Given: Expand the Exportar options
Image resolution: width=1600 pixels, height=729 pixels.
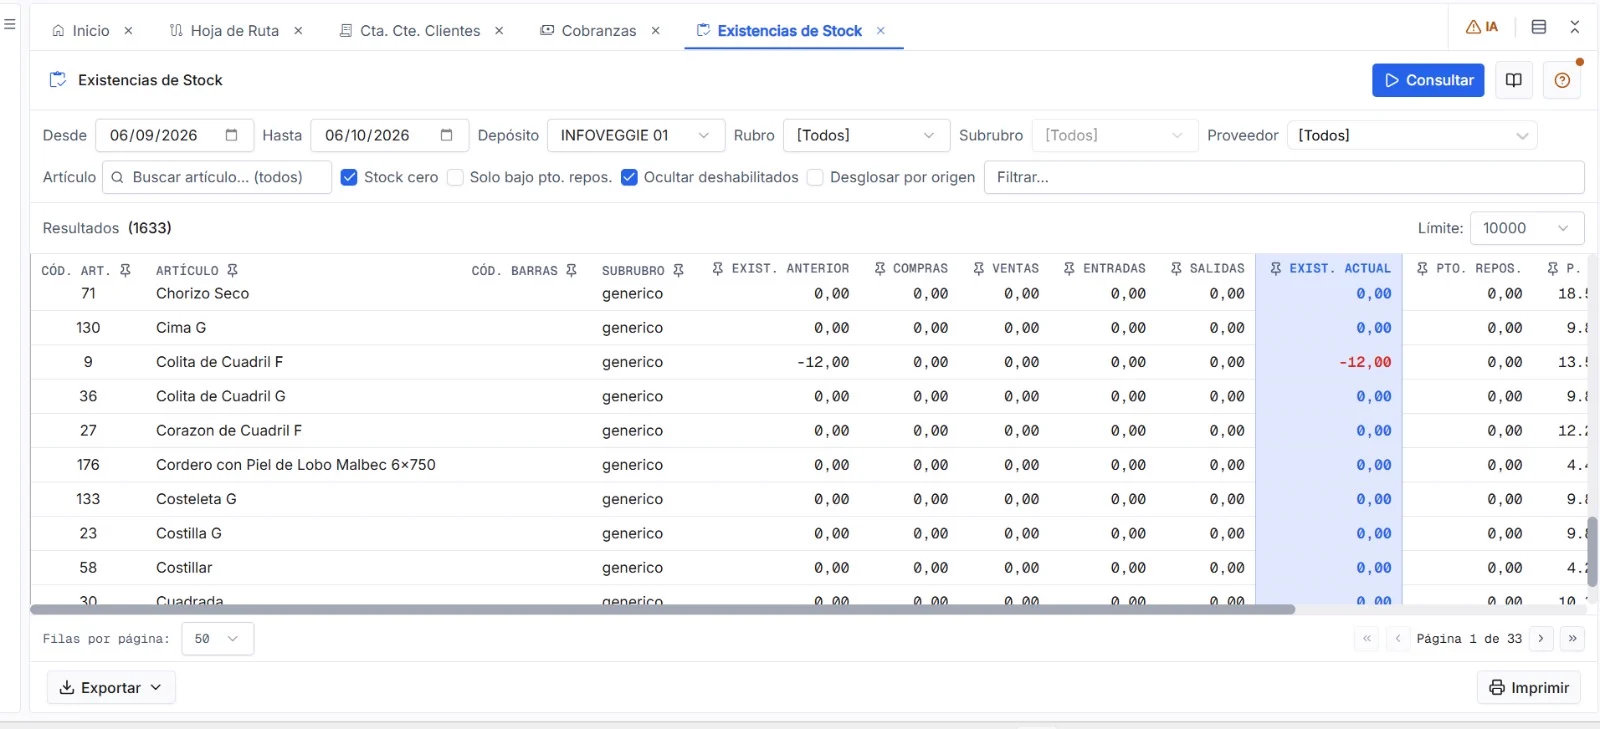Looking at the screenshot, I should click(x=111, y=687).
